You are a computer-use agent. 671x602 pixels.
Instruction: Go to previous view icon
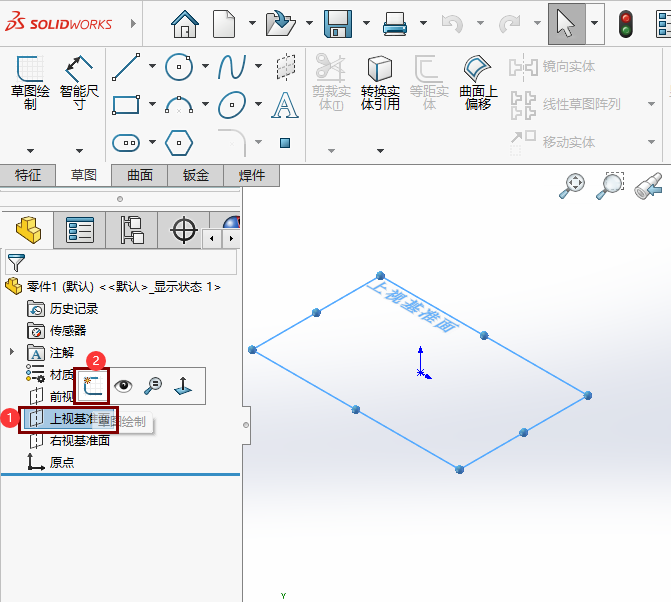click(648, 186)
